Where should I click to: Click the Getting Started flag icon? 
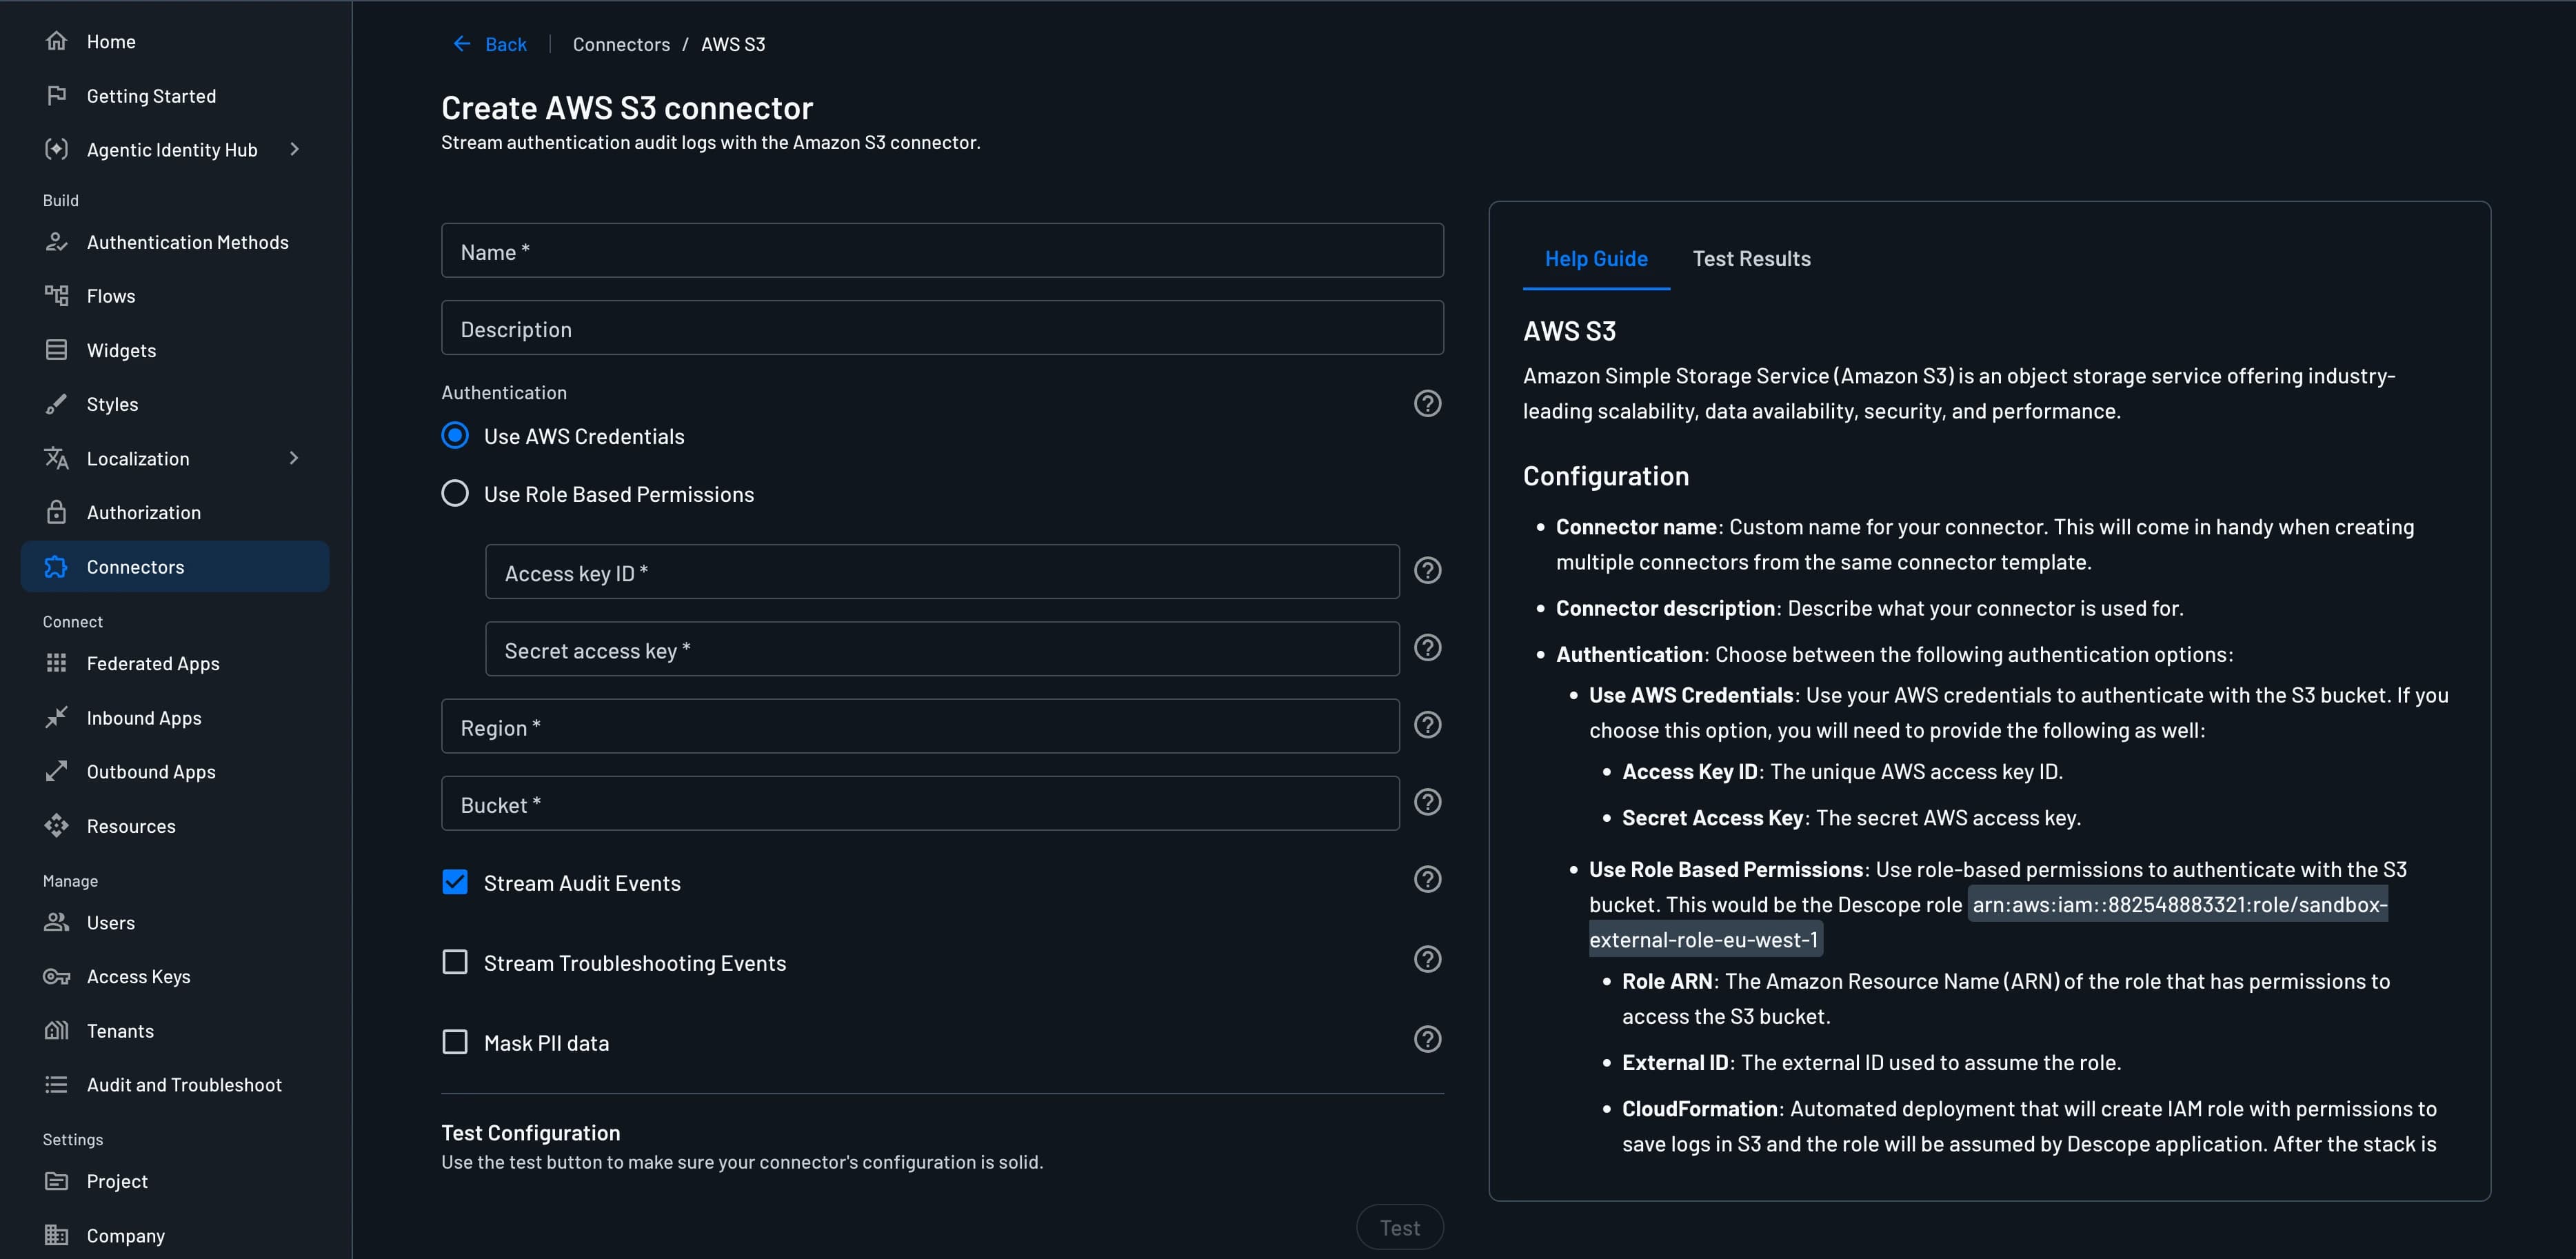coord(56,95)
